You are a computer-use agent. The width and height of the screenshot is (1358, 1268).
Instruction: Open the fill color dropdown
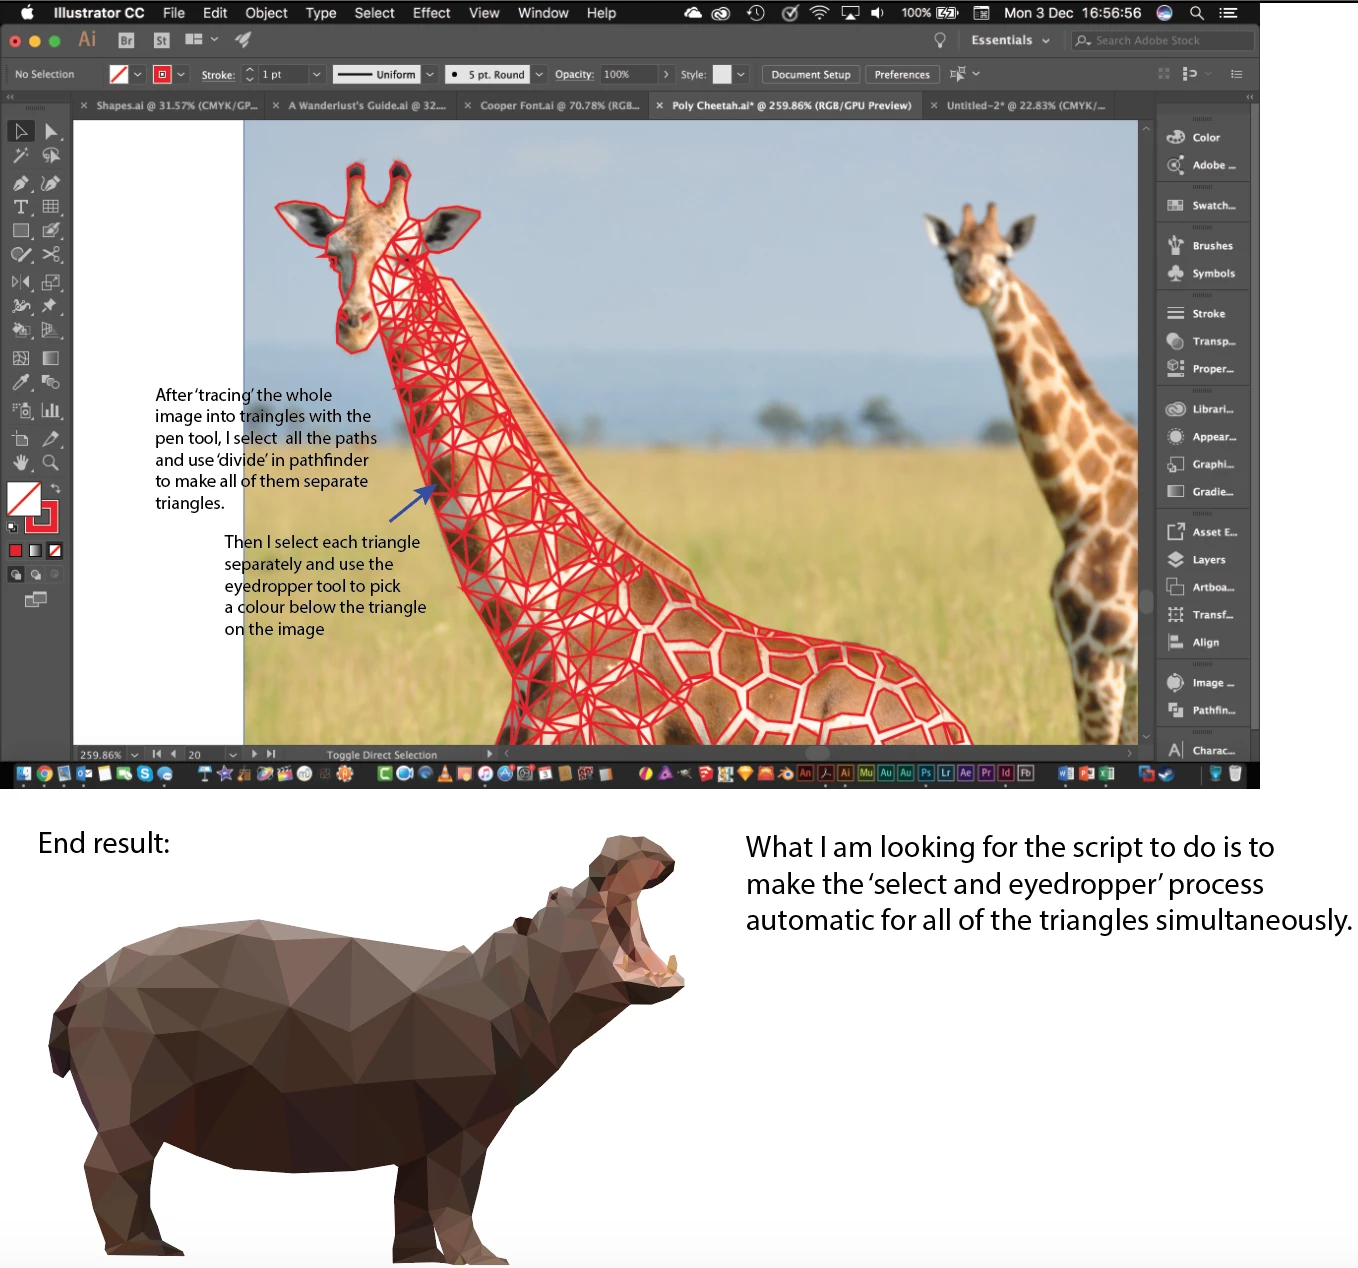tap(138, 74)
